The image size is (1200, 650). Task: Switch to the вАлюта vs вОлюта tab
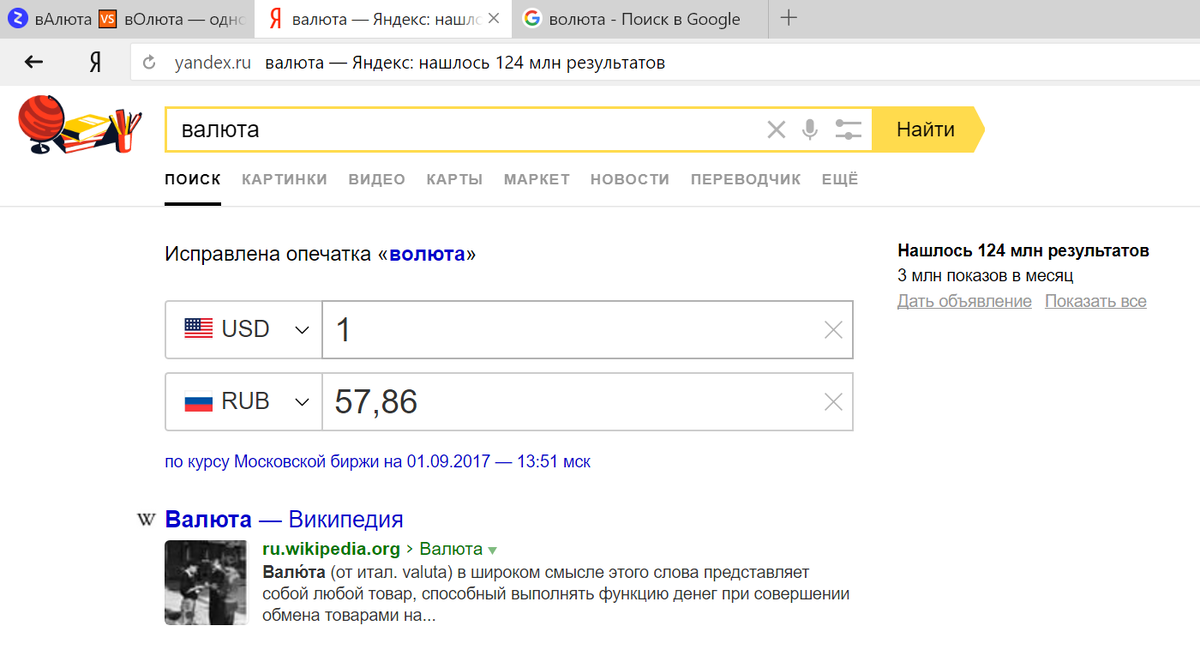pos(125,19)
